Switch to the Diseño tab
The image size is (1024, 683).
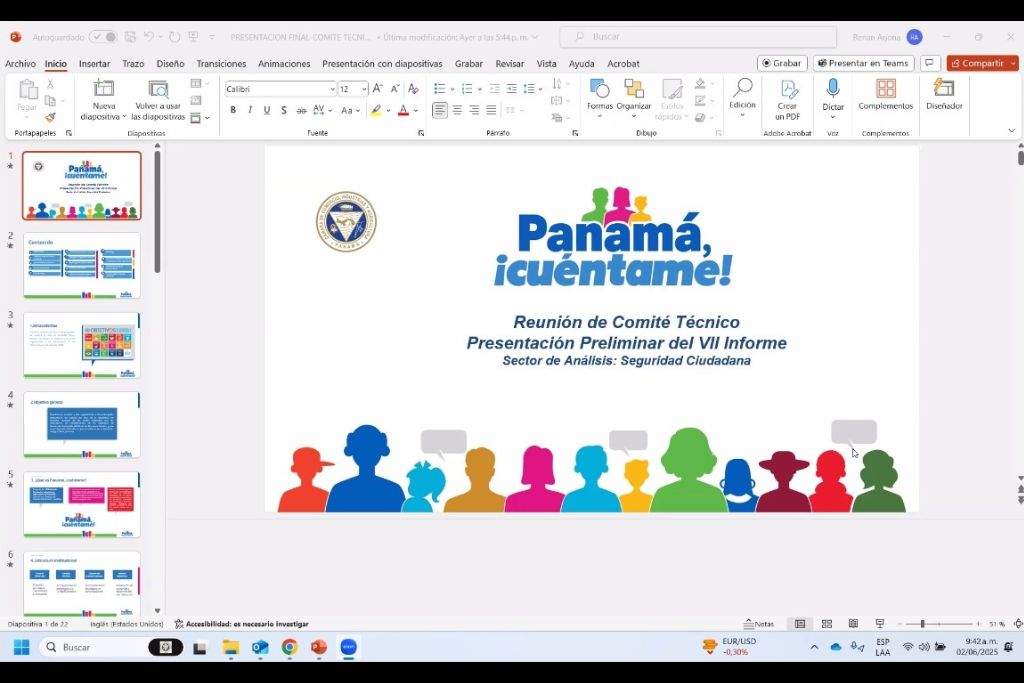click(170, 63)
